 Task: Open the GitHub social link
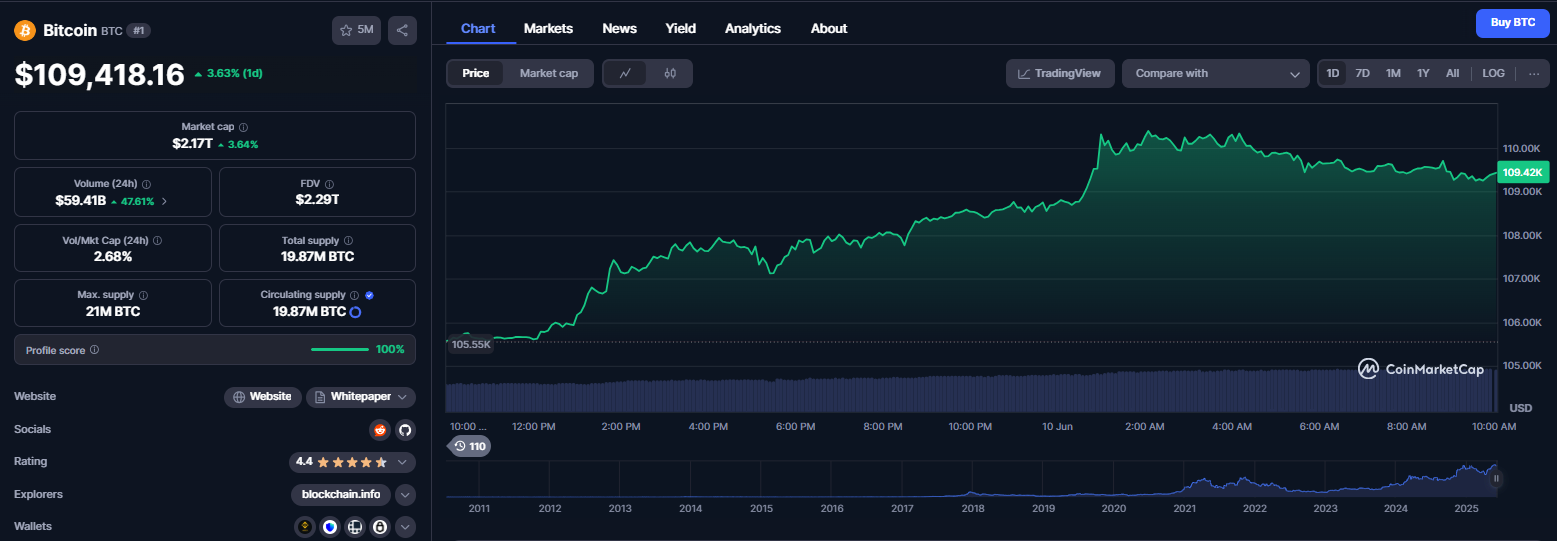[405, 430]
